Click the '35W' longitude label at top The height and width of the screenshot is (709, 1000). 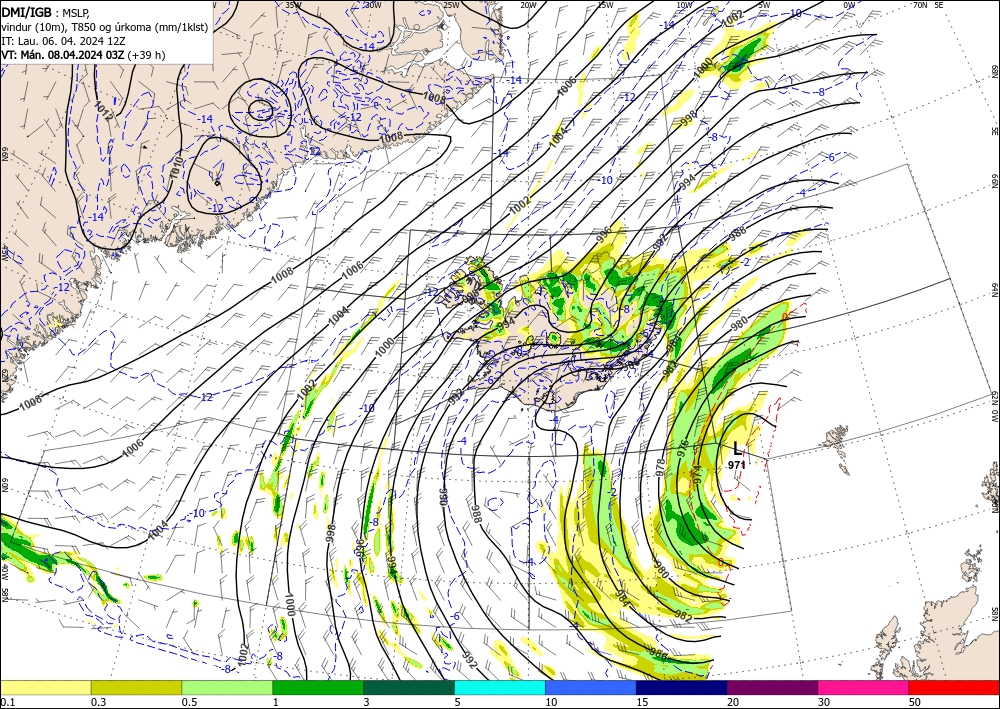tap(293, 5)
